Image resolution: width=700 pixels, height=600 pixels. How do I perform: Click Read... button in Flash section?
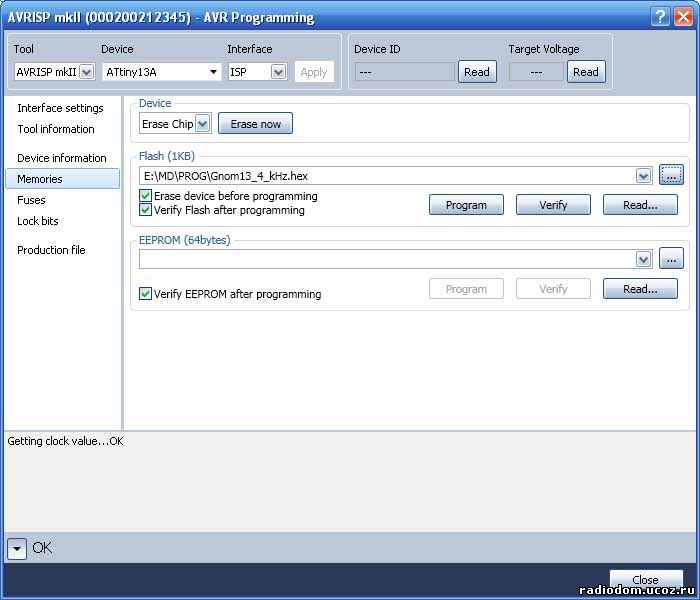640,205
